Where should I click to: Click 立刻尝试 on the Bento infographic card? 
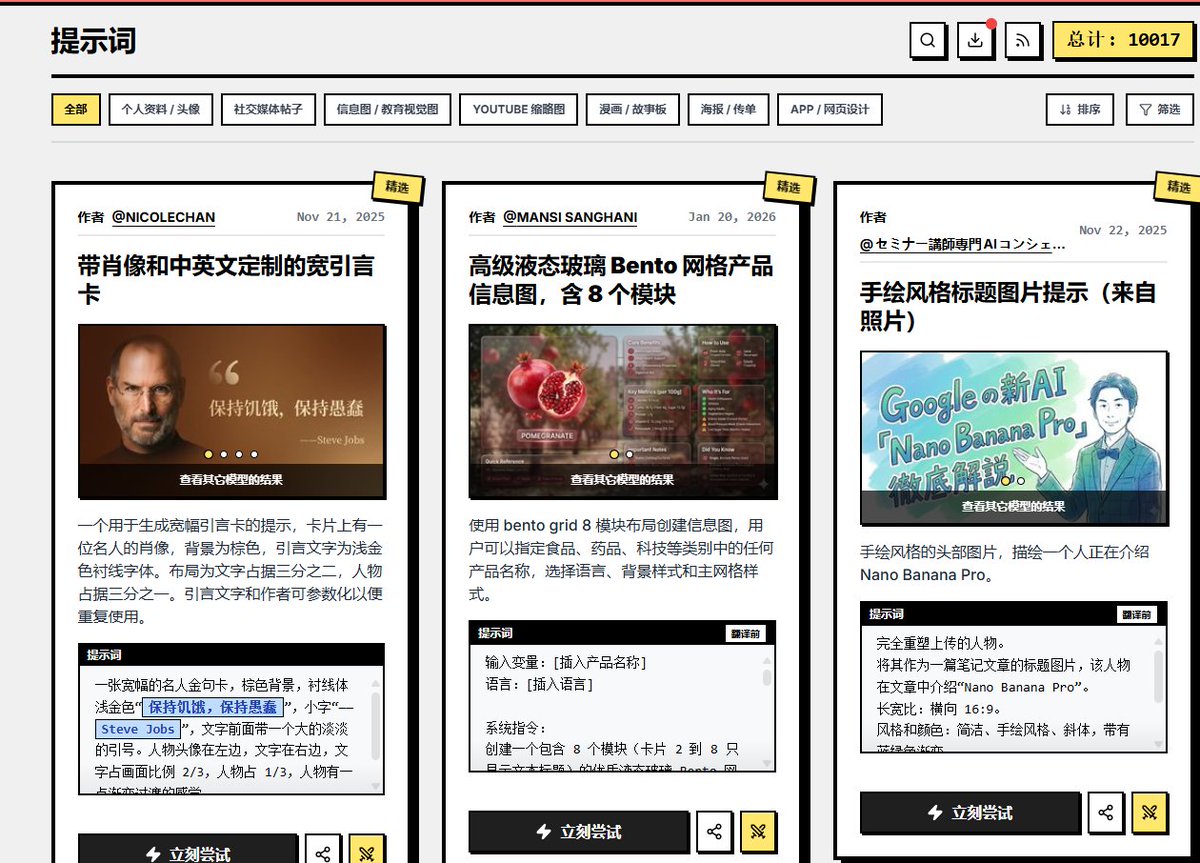(579, 831)
